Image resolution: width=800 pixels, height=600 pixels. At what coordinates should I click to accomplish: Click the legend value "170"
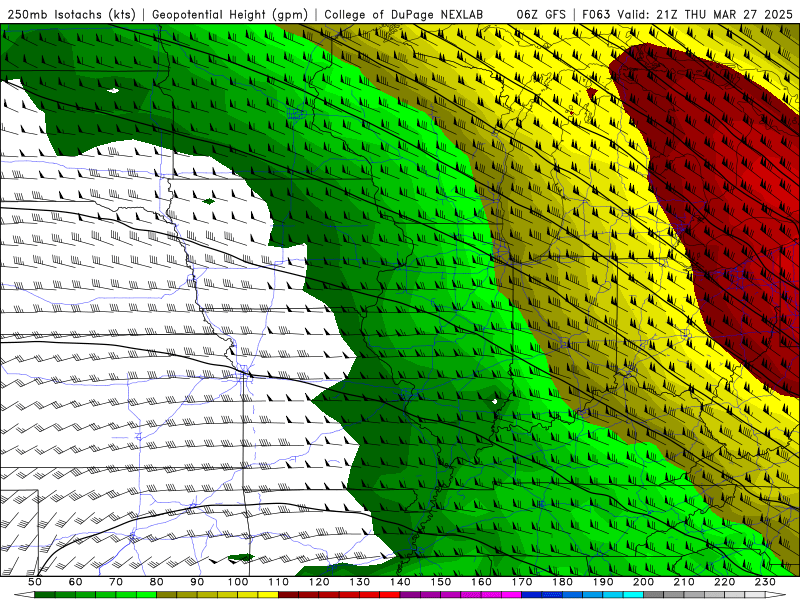click(521, 582)
